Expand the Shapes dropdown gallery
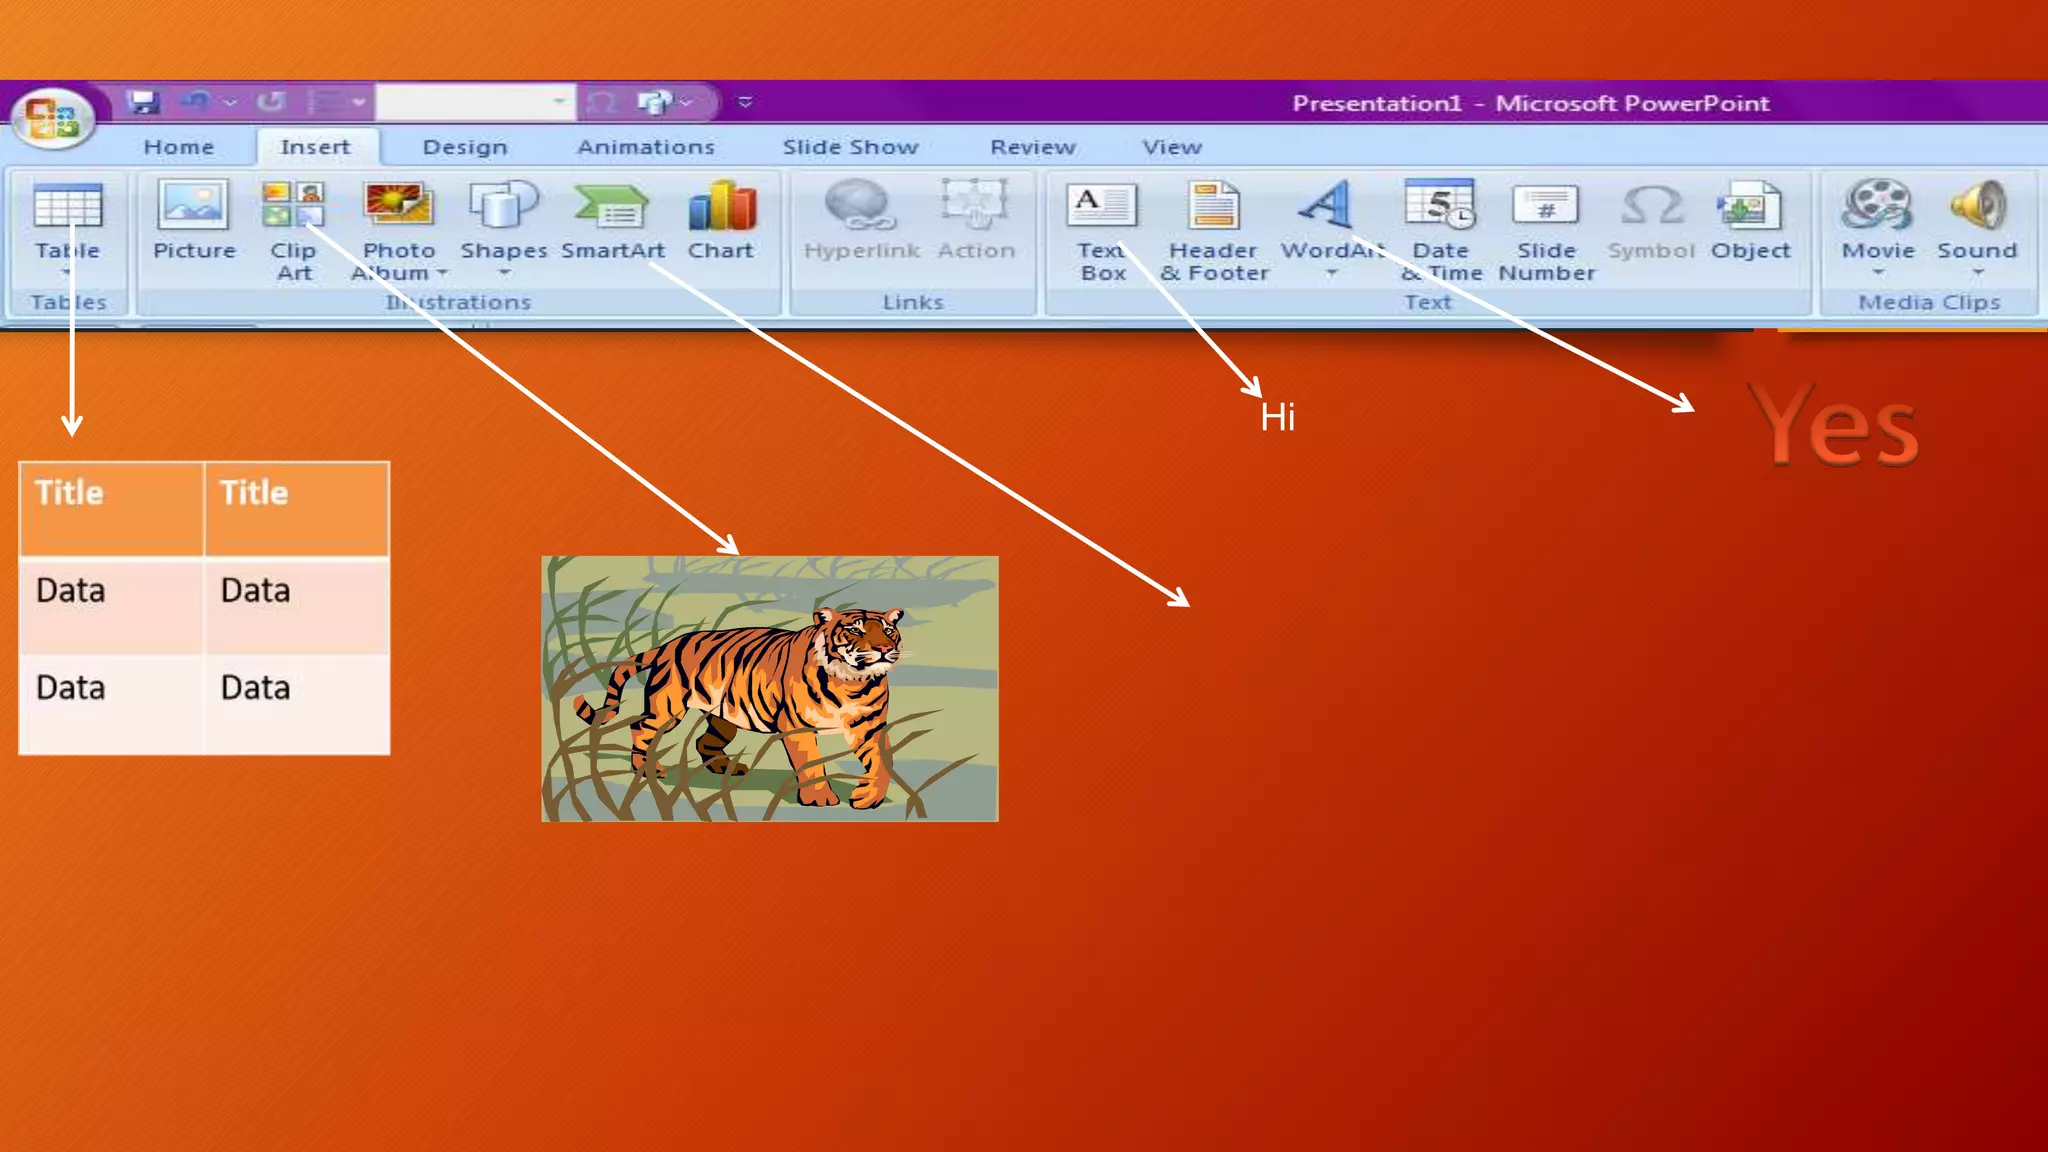Screen dimensions: 2048x1152 [x=504, y=273]
